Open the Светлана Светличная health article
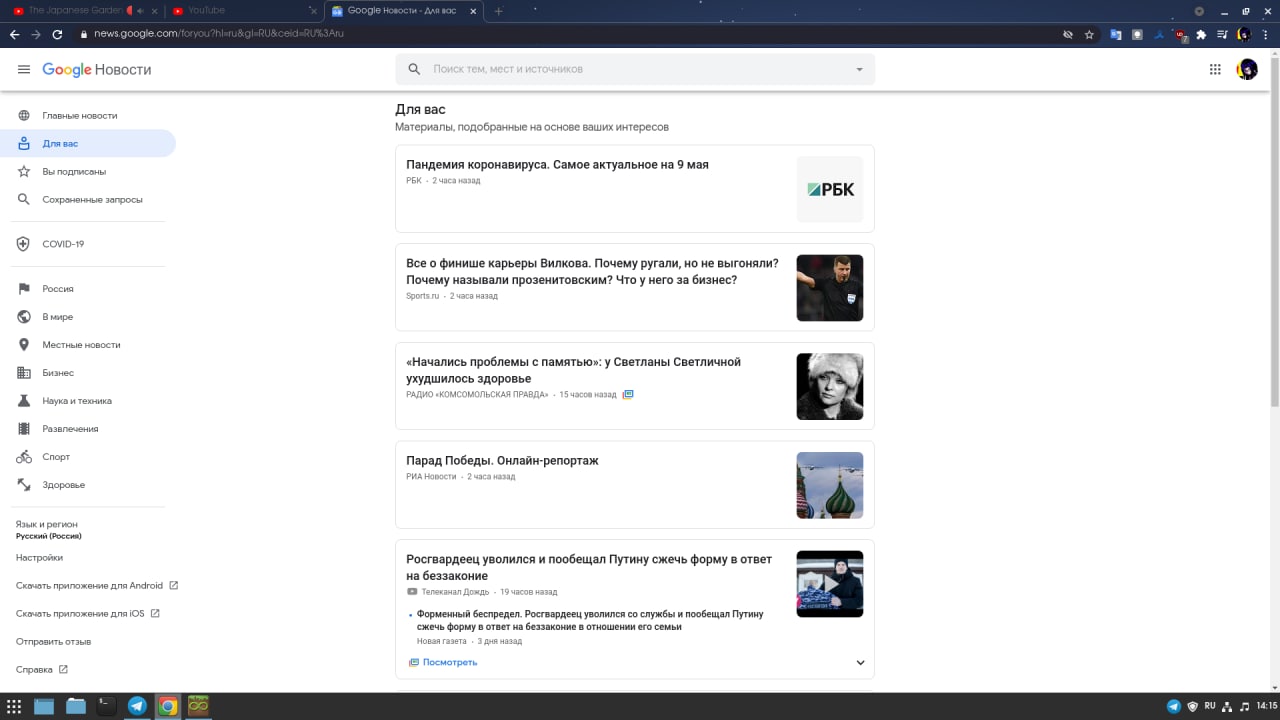 coord(574,370)
